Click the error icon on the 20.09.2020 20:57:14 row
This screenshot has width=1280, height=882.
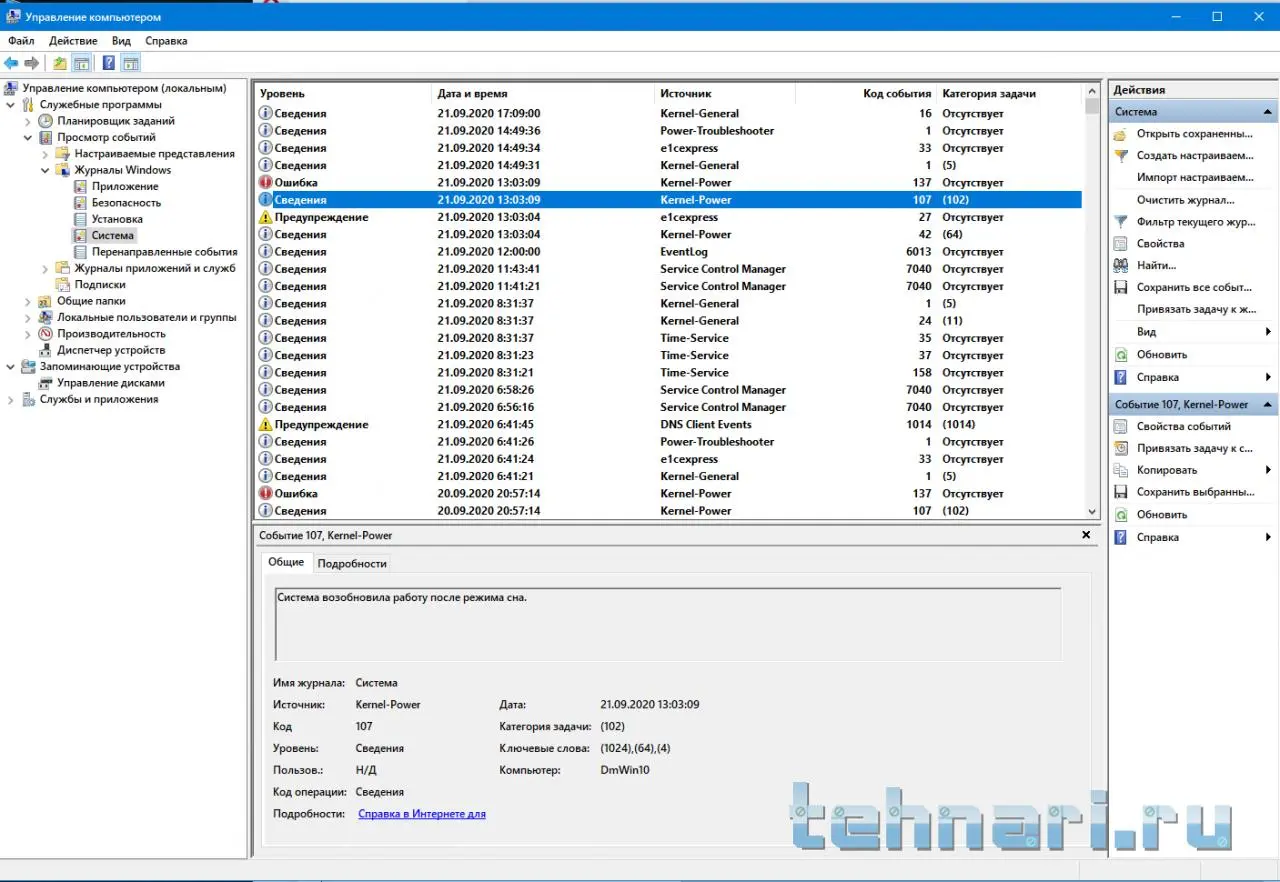(x=265, y=494)
